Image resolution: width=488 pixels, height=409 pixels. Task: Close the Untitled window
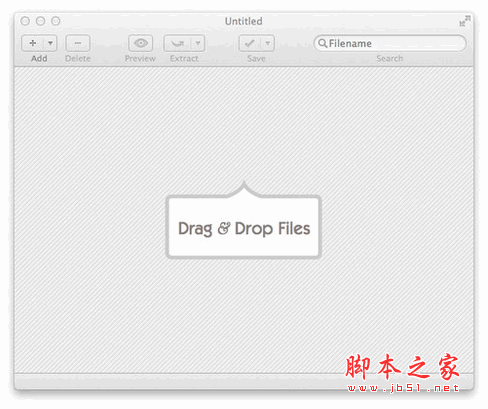(x=25, y=21)
